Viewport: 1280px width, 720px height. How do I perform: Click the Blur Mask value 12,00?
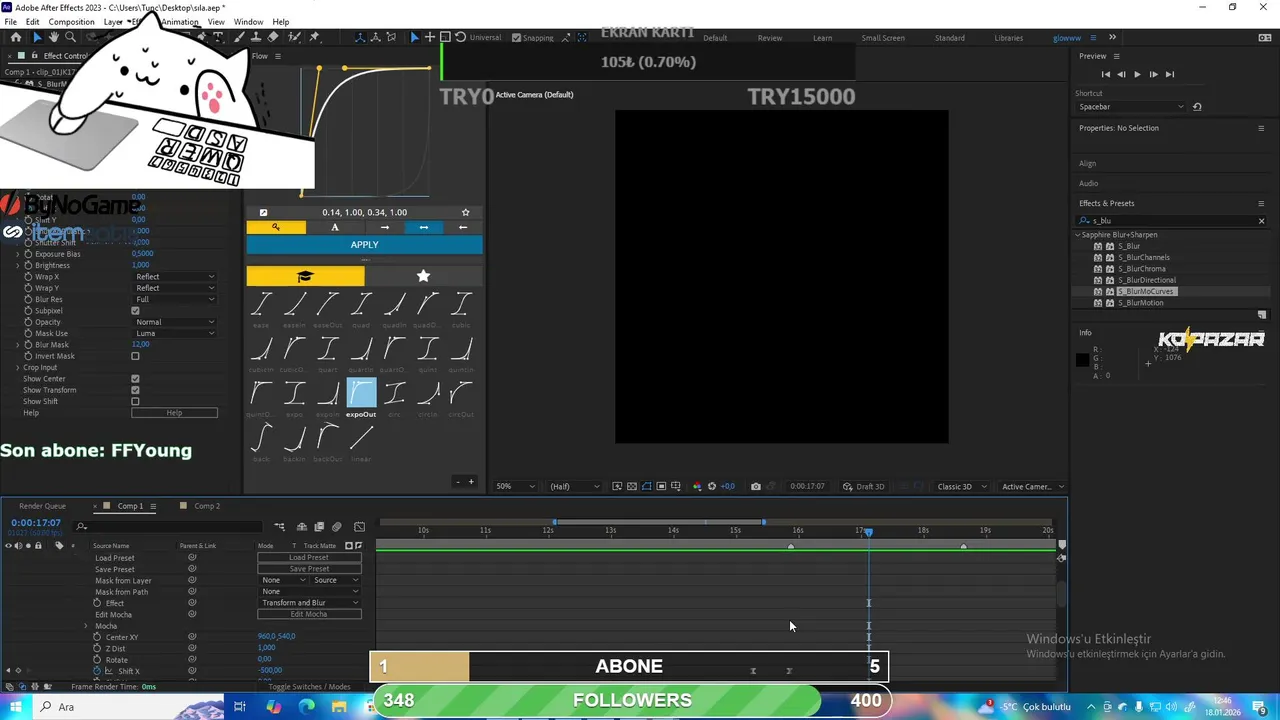coord(140,345)
